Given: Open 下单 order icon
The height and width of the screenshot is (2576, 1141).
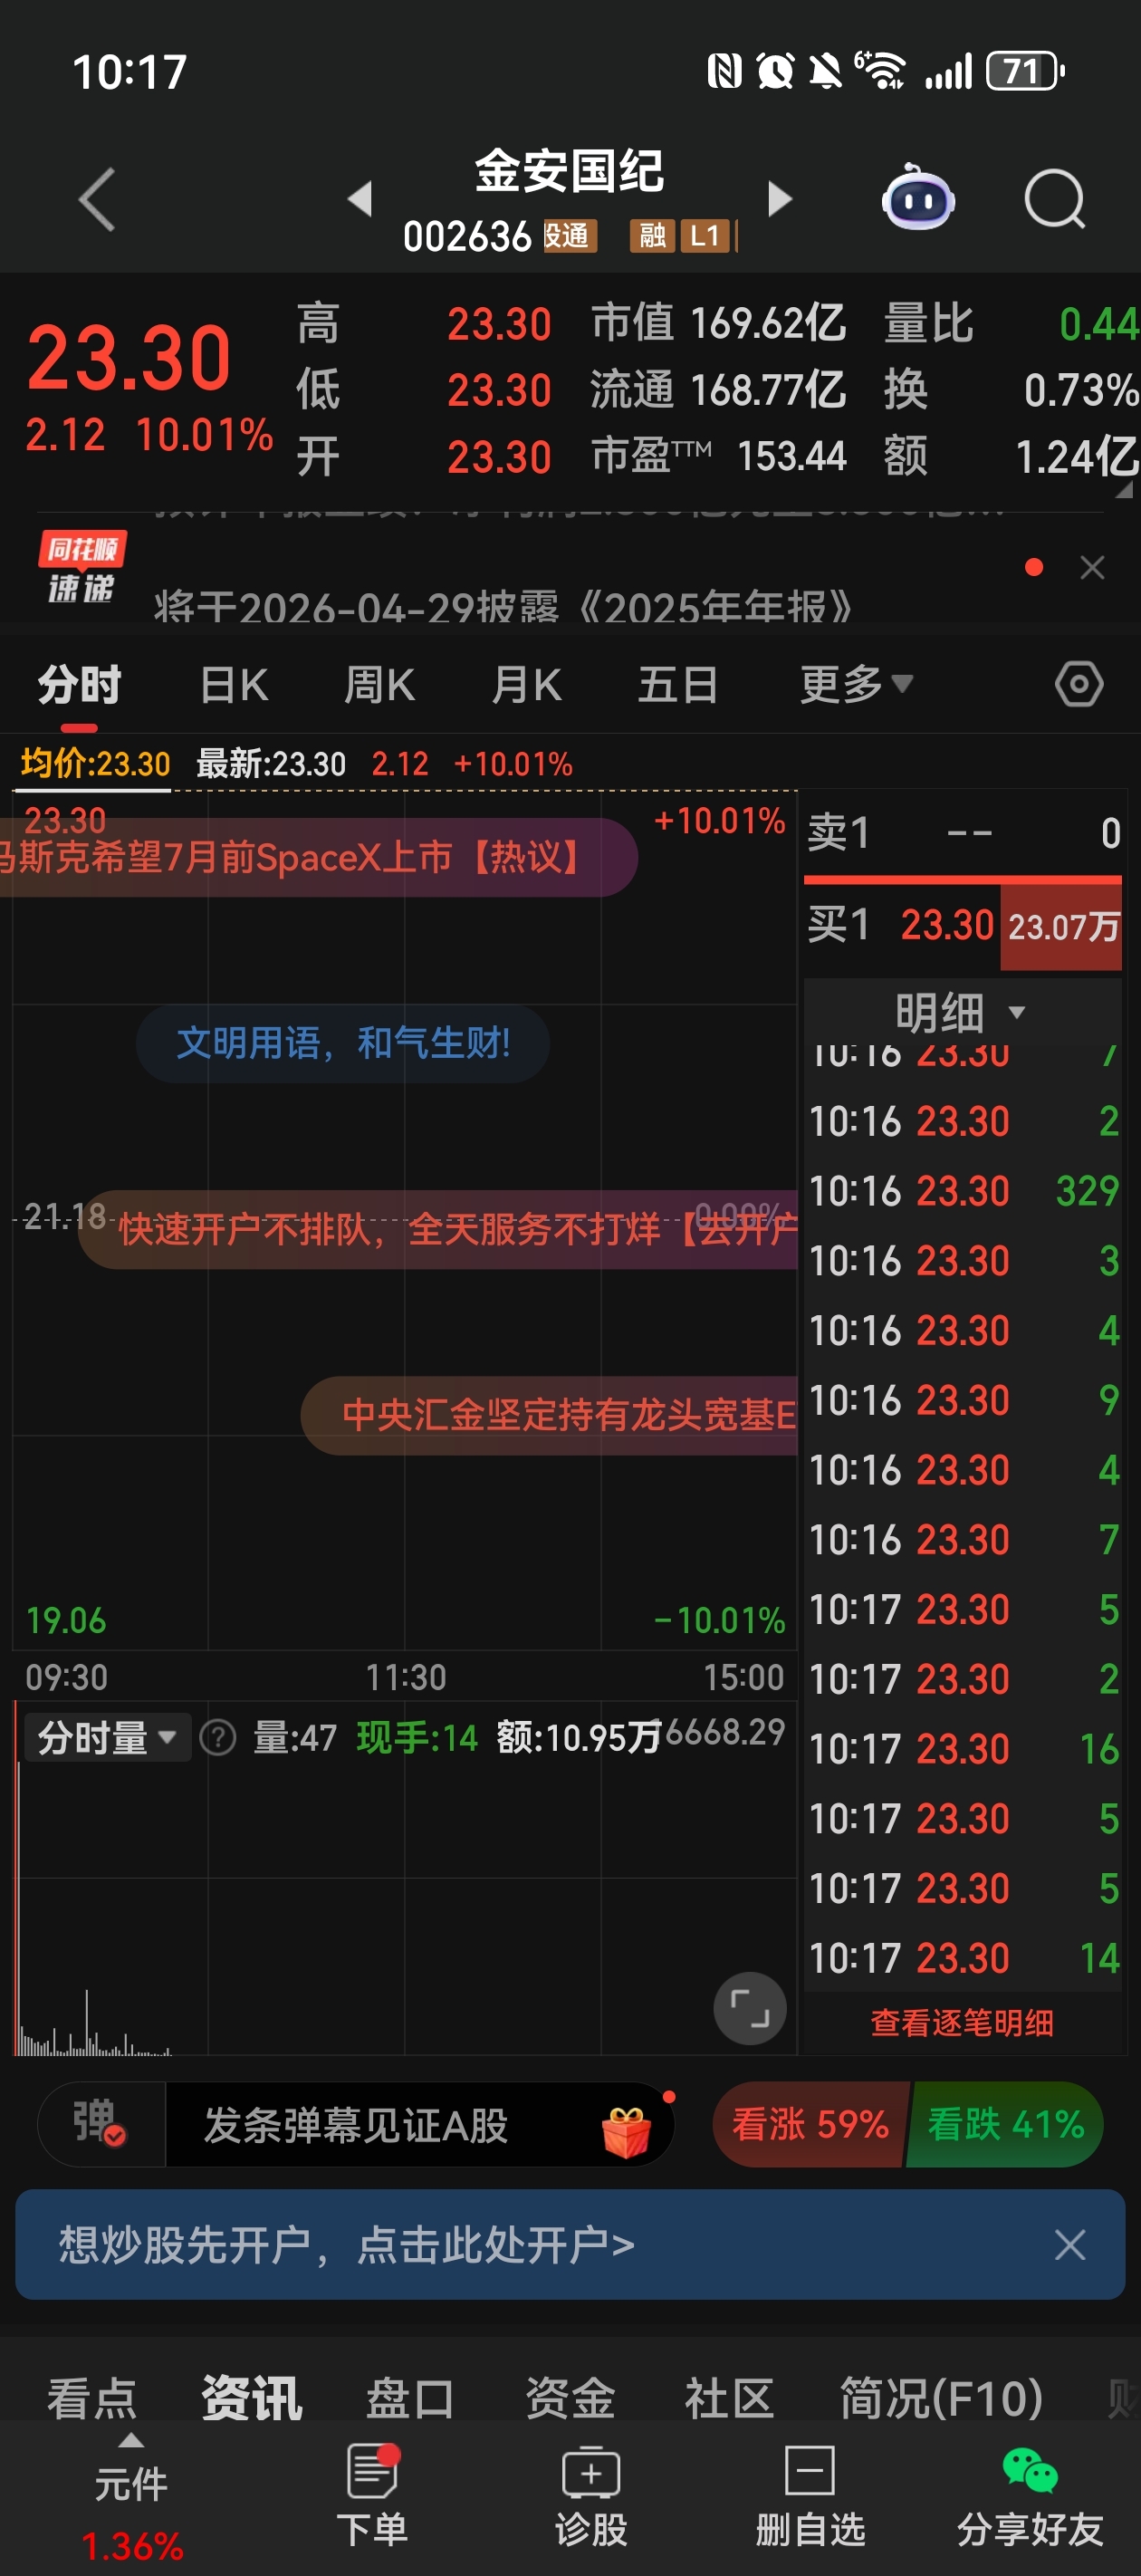Looking at the screenshot, I should (x=372, y=2496).
